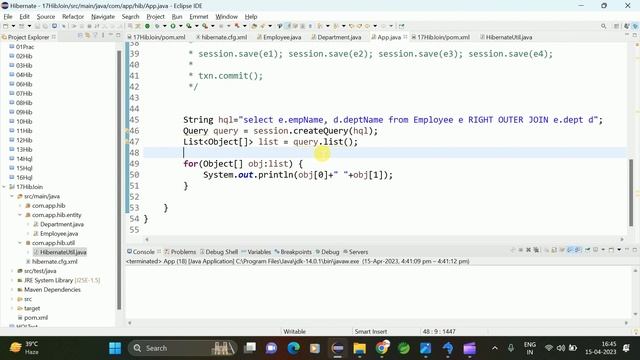The height and width of the screenshot is (360, 640).
Task: Click the toolbar Search magnifier icon
Action: tap(603, 26)
